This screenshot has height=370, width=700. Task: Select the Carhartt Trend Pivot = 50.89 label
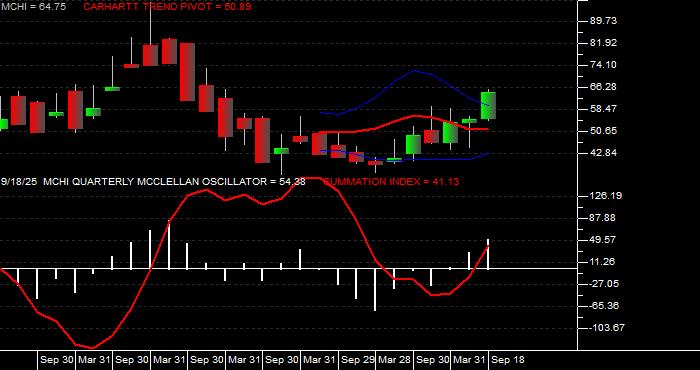click(167, 7)
